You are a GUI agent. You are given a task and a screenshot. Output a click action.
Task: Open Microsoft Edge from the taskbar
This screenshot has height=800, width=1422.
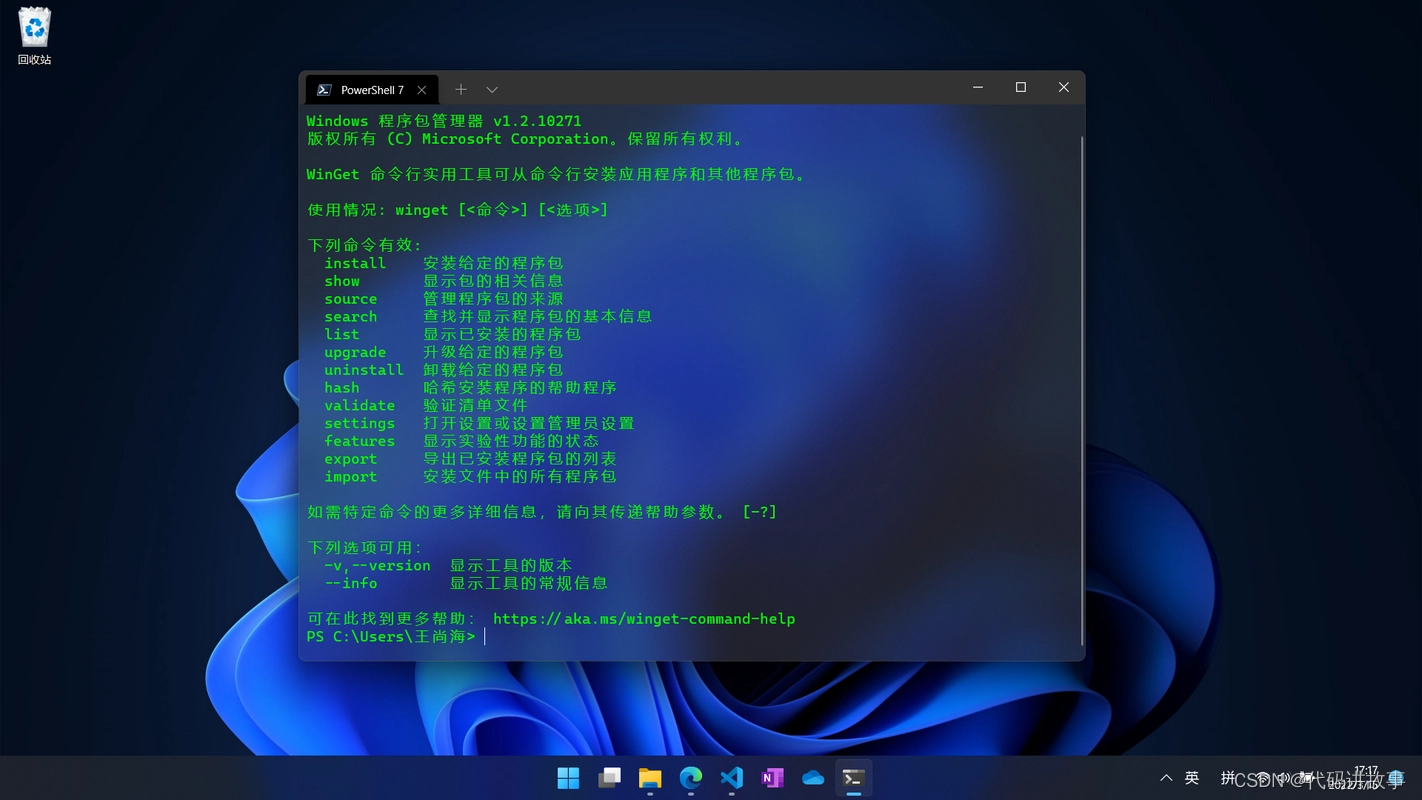690,777
